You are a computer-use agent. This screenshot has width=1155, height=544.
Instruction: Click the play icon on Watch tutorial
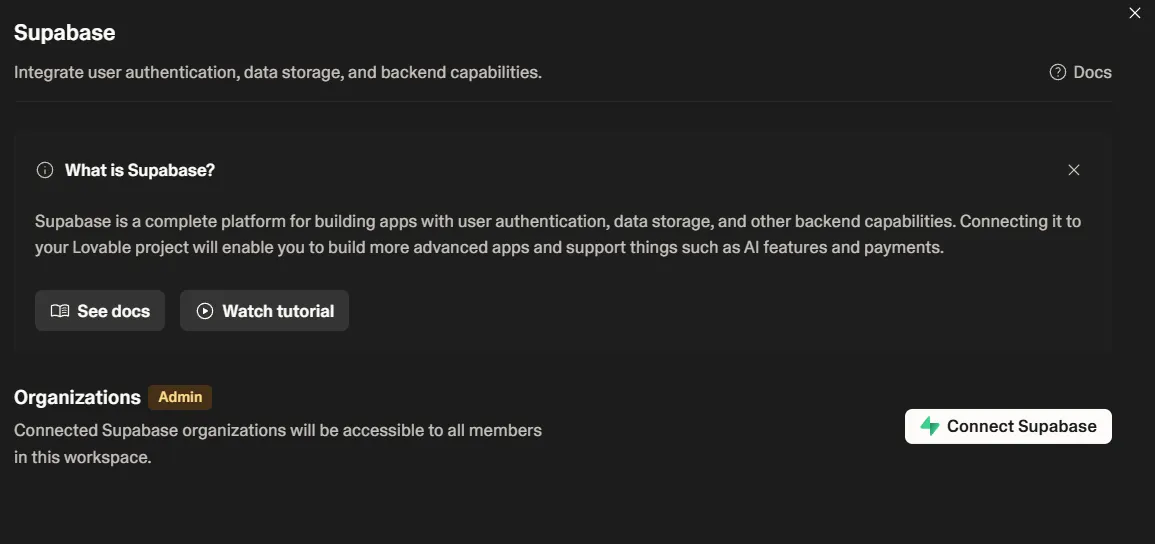coord(205,311)
